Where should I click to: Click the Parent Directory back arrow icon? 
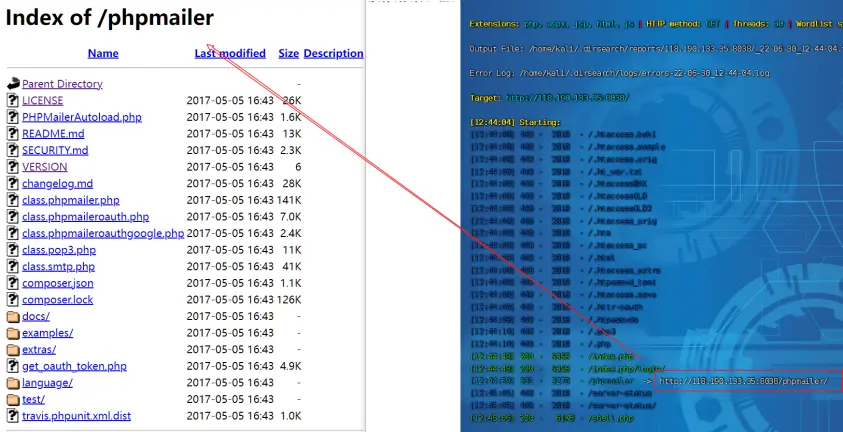(x=13, y=84)
